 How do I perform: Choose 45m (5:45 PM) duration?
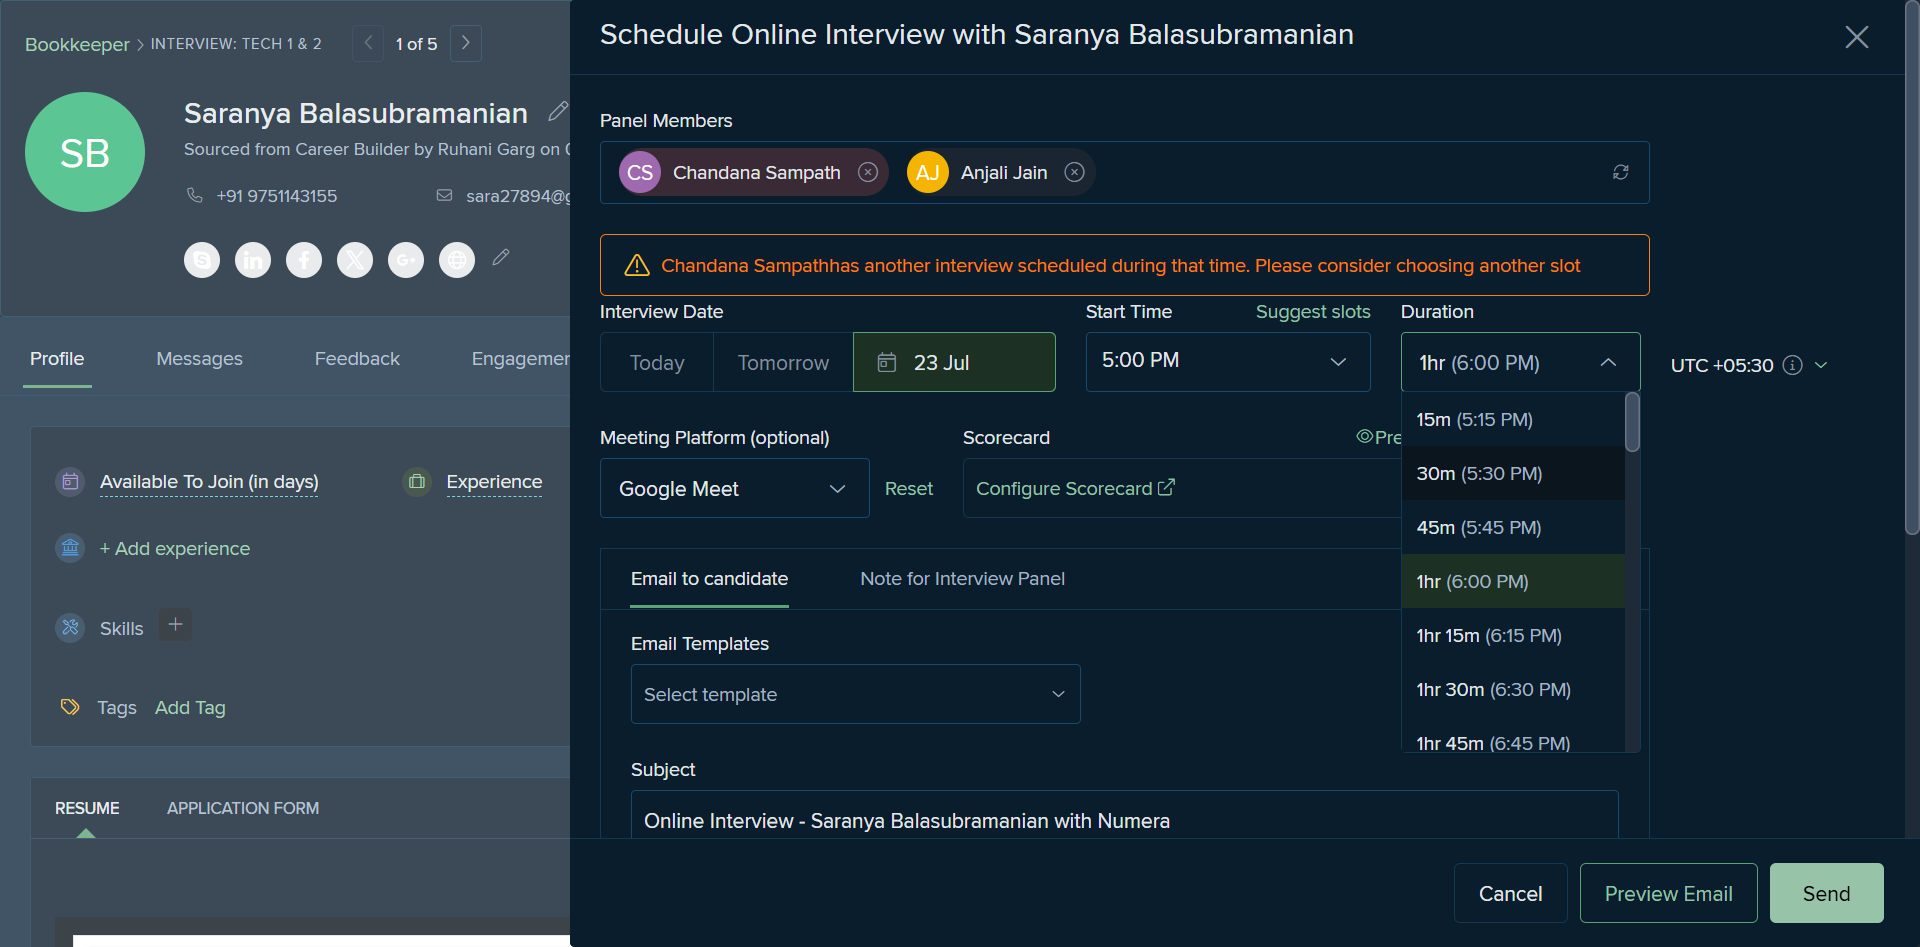pos(1513,527)
